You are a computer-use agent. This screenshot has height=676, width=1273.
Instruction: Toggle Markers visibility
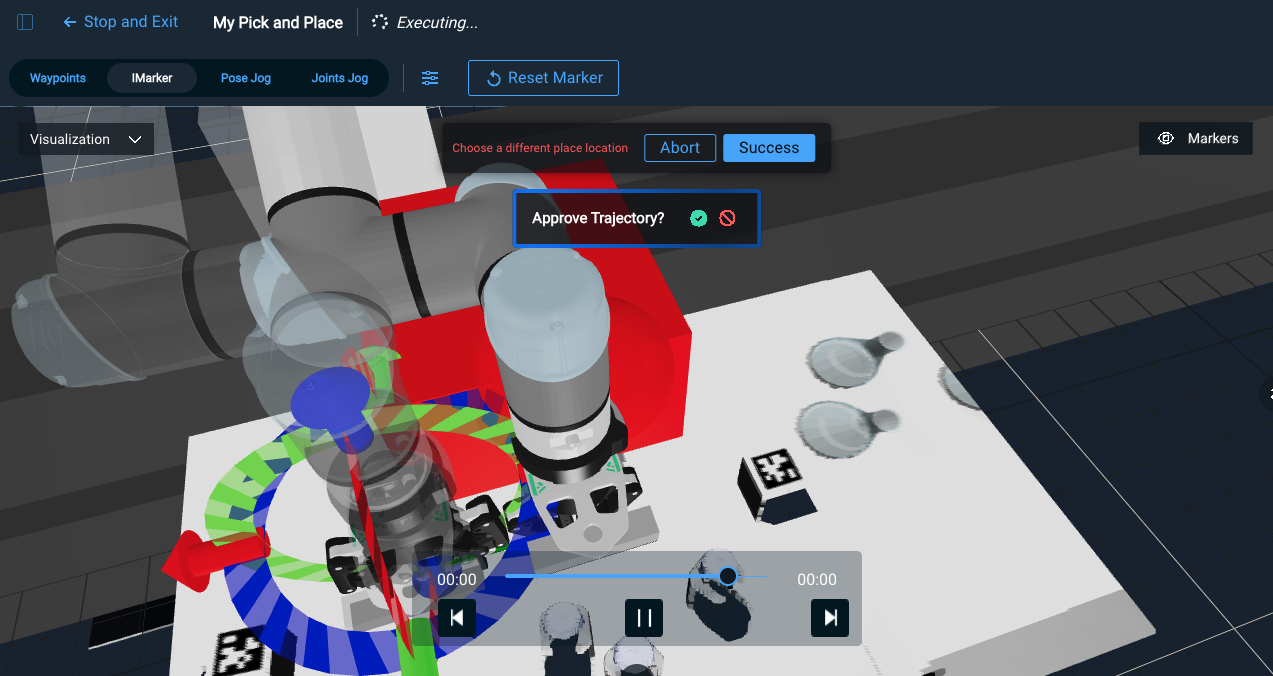(1196, 139)
